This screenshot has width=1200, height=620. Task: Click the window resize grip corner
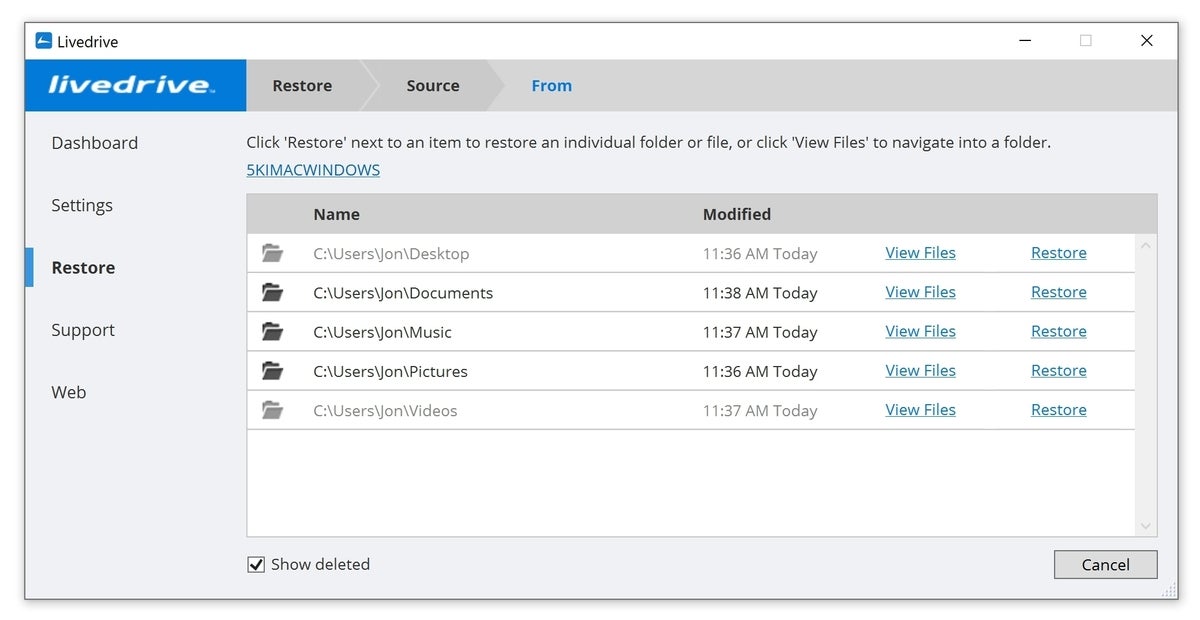point(1170,591)
